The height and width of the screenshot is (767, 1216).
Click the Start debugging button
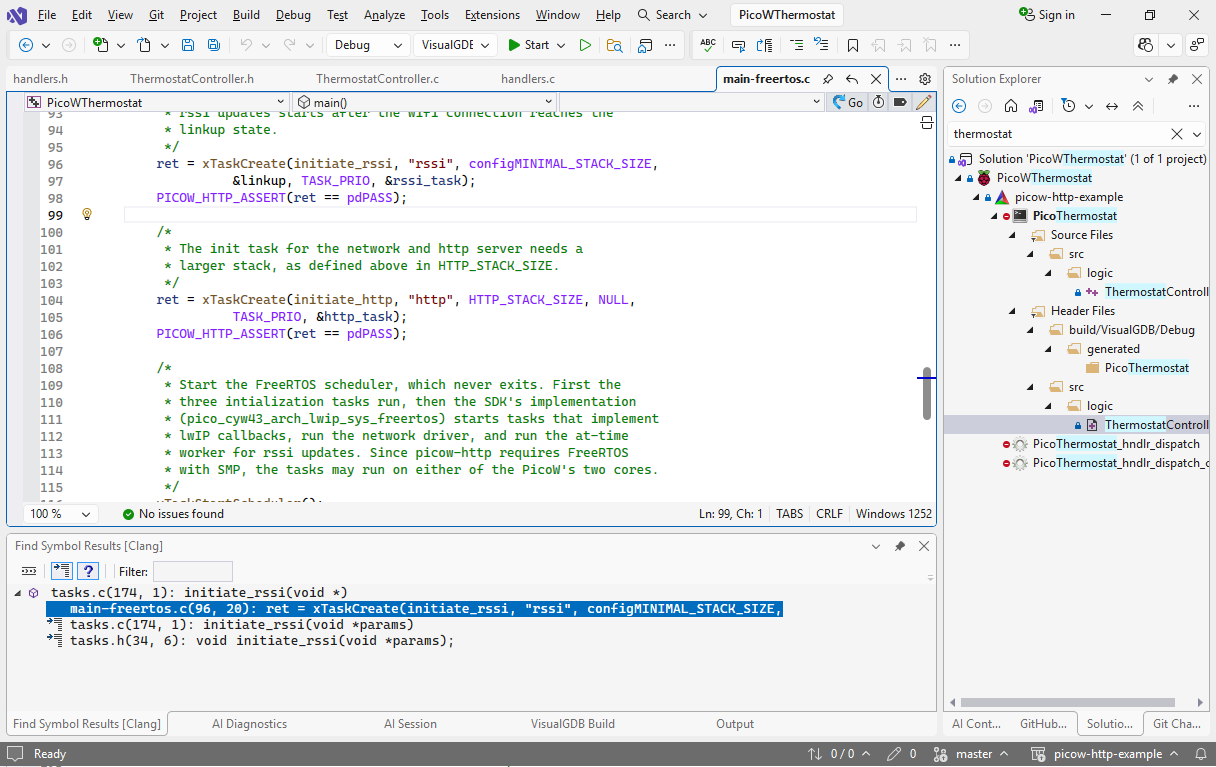click(x=529, y=45)
